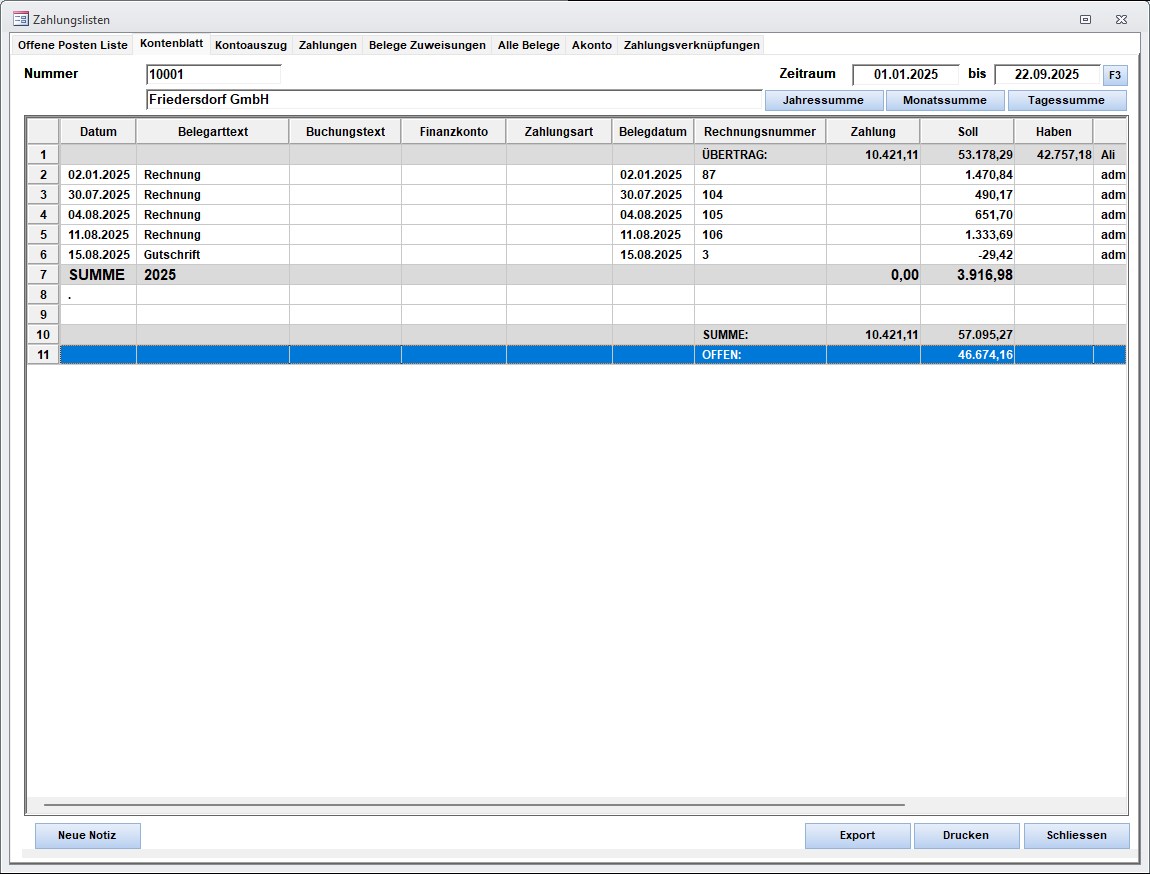This screenshot has width=1150, height=874.
Task: Select the Alle Belege tab
Action: point(528,45)
